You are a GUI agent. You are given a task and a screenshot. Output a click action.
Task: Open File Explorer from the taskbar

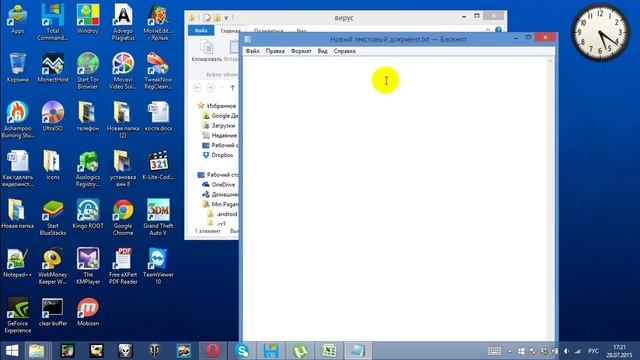click(x=37, y=351)
